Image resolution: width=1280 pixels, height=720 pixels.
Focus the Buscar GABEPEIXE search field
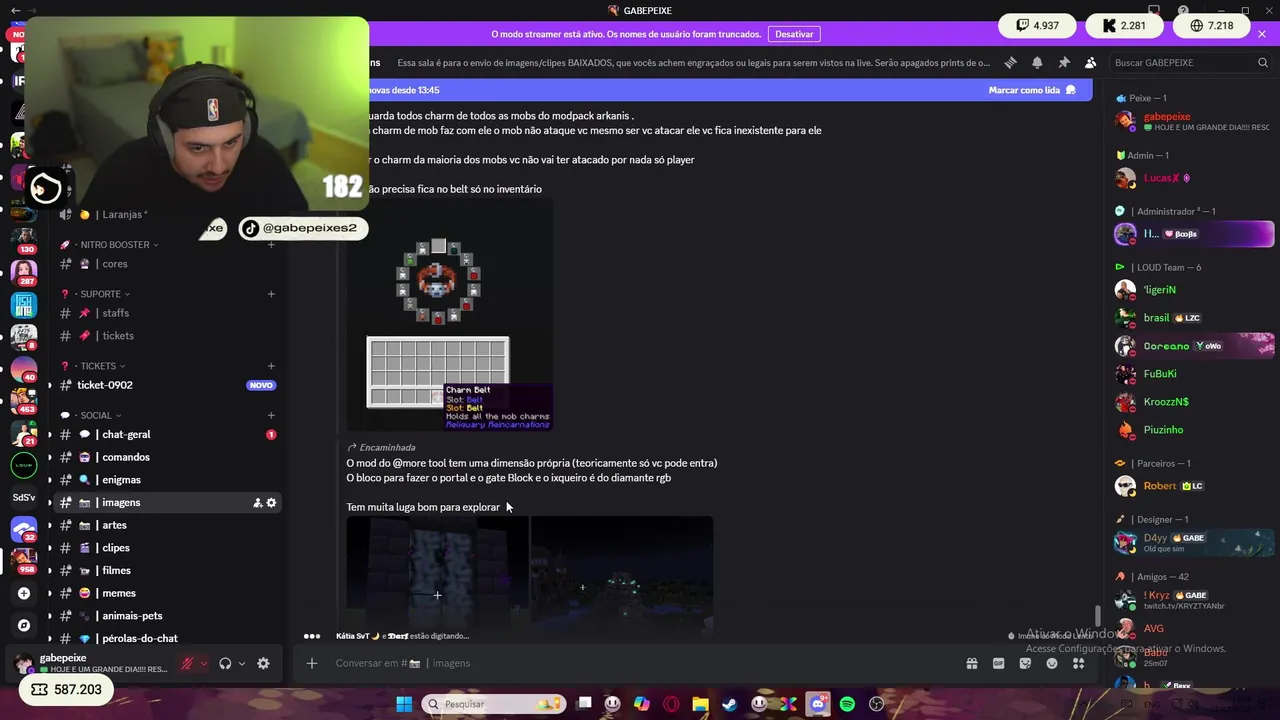(x=1189, y=62)
